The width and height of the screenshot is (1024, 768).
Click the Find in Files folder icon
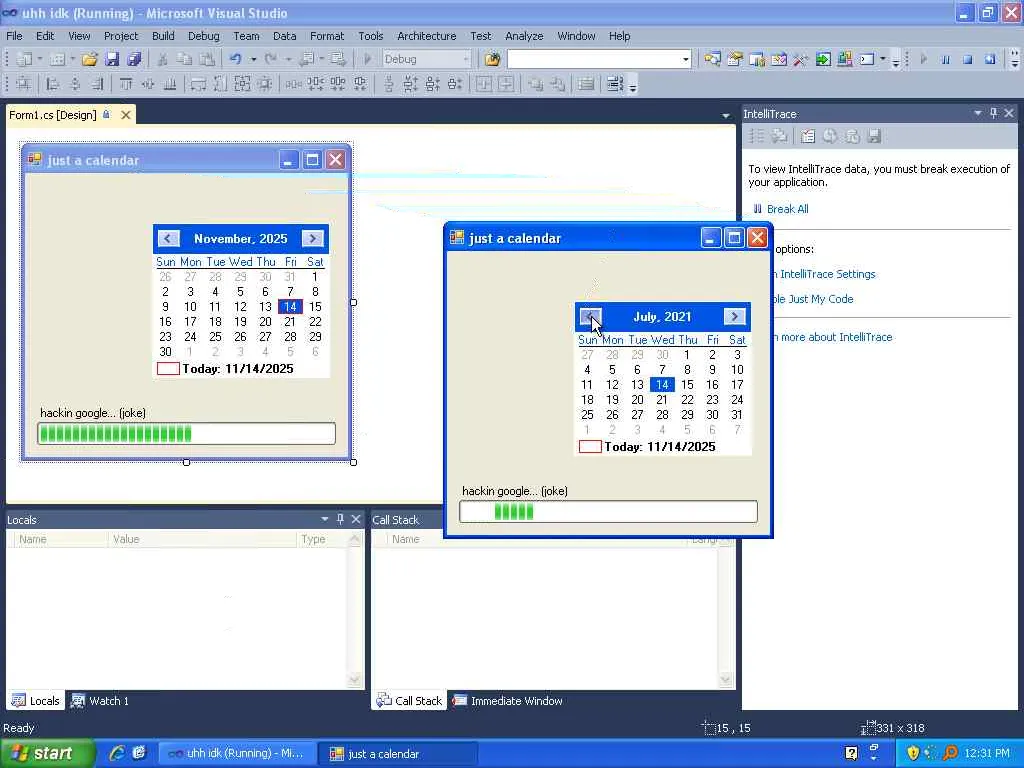point(492,59)
